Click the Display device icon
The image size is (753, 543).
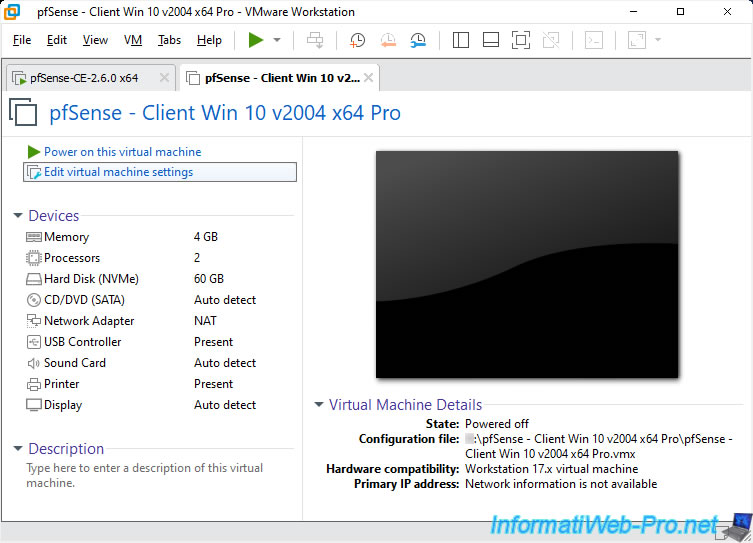34,405
